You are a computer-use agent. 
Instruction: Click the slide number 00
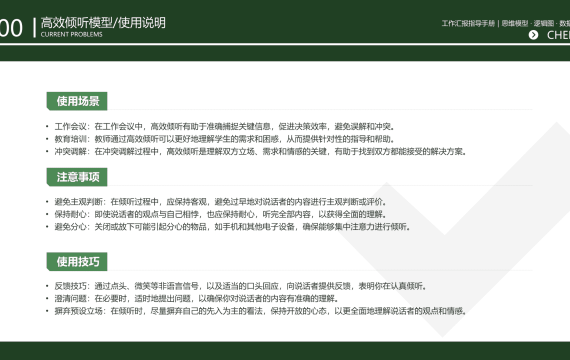tap(11, 28)
